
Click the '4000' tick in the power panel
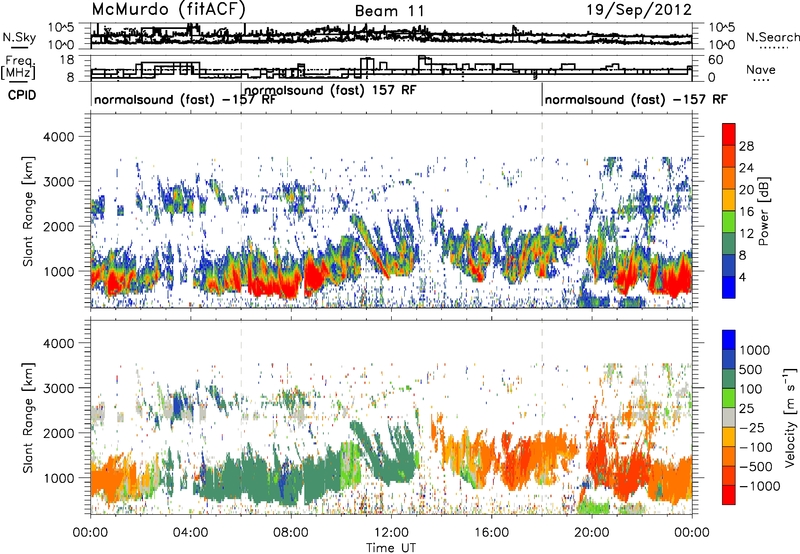pyautogui.click(x=58, y=137)
